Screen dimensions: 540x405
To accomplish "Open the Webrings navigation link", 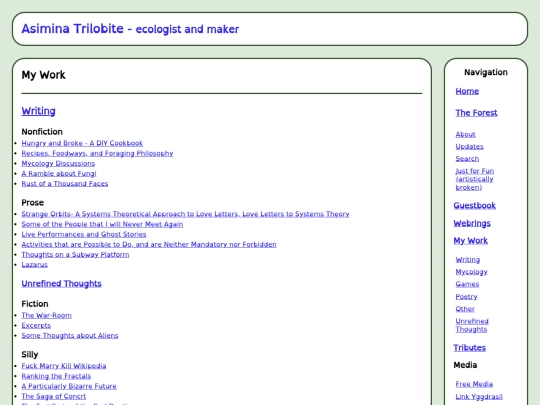I will pyautogui.click(x=472, y=223).
